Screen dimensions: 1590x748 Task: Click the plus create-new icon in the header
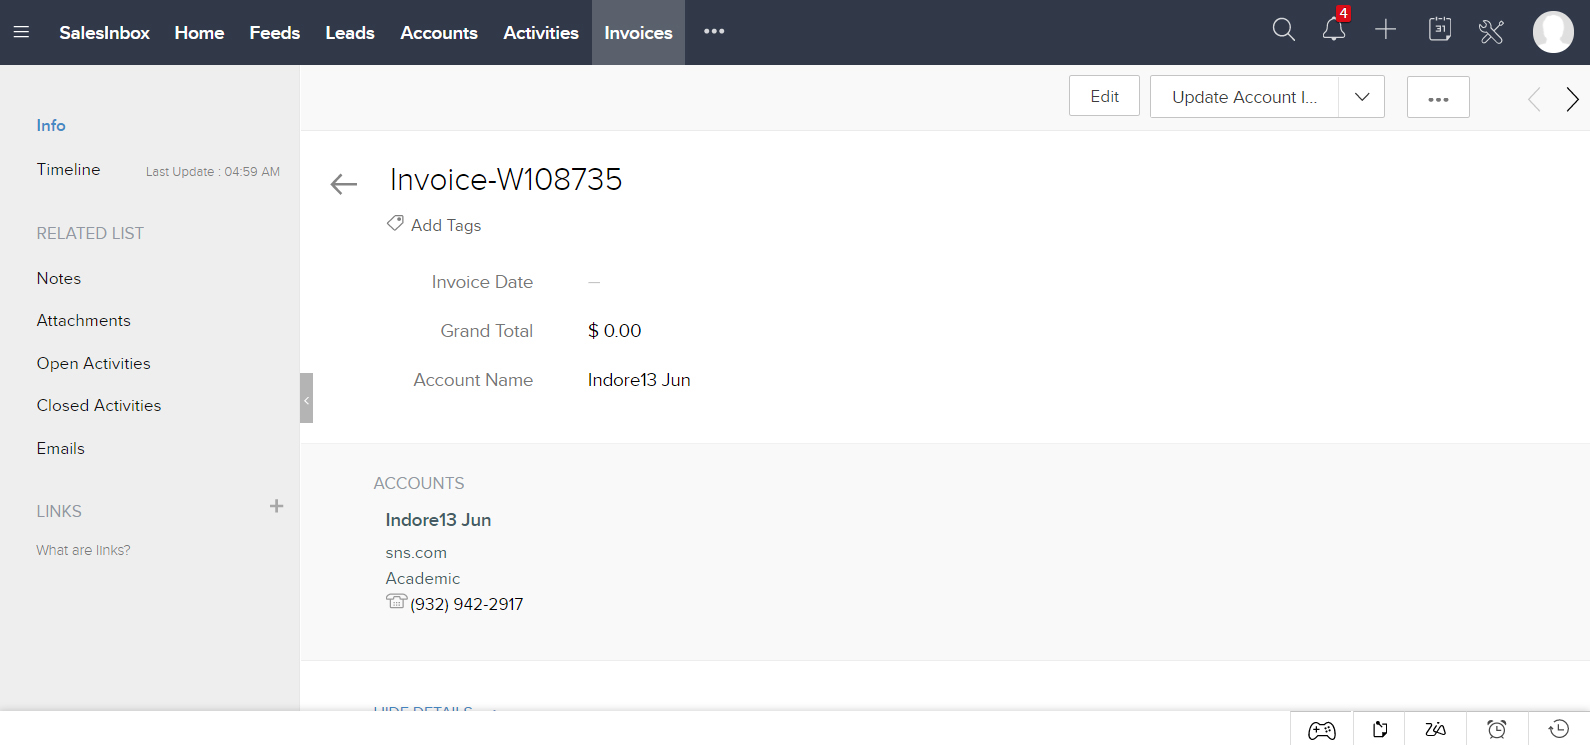click(x=1385, y=30)
